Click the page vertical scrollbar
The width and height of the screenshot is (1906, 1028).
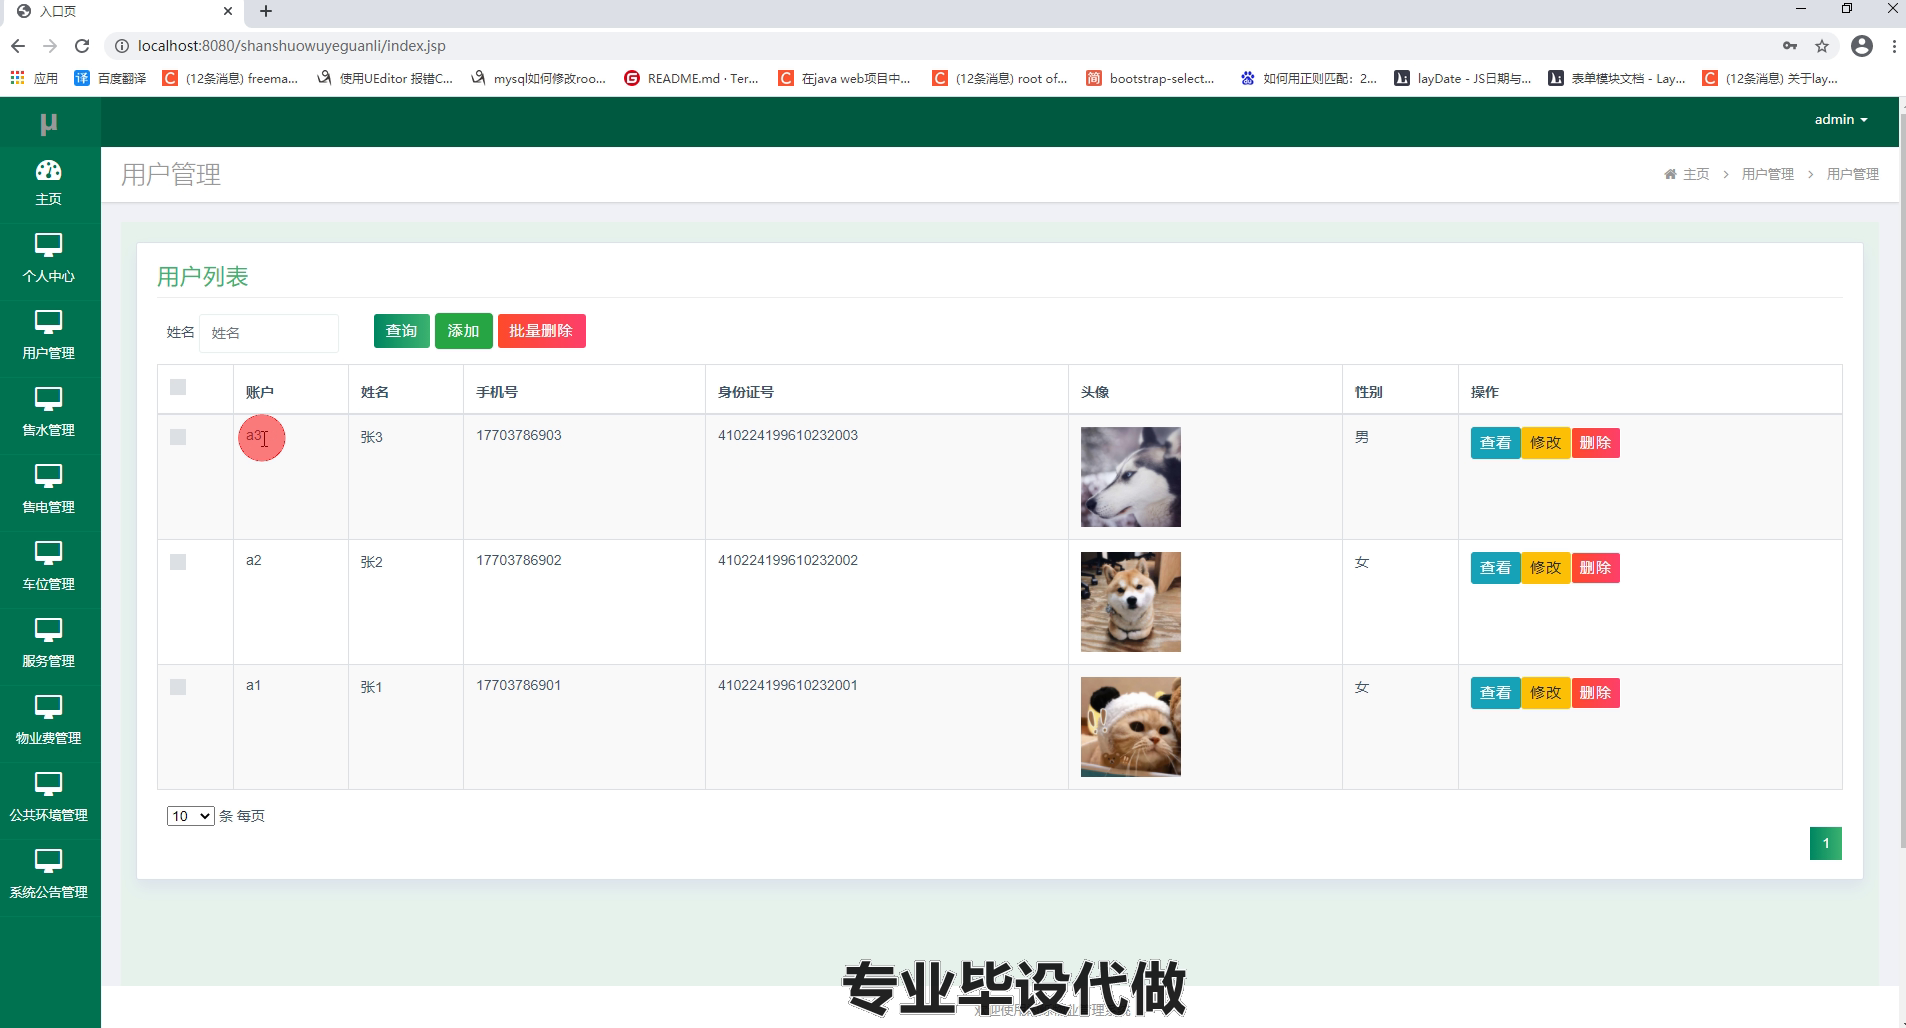pyautogui.click(x=1902, y=480)
